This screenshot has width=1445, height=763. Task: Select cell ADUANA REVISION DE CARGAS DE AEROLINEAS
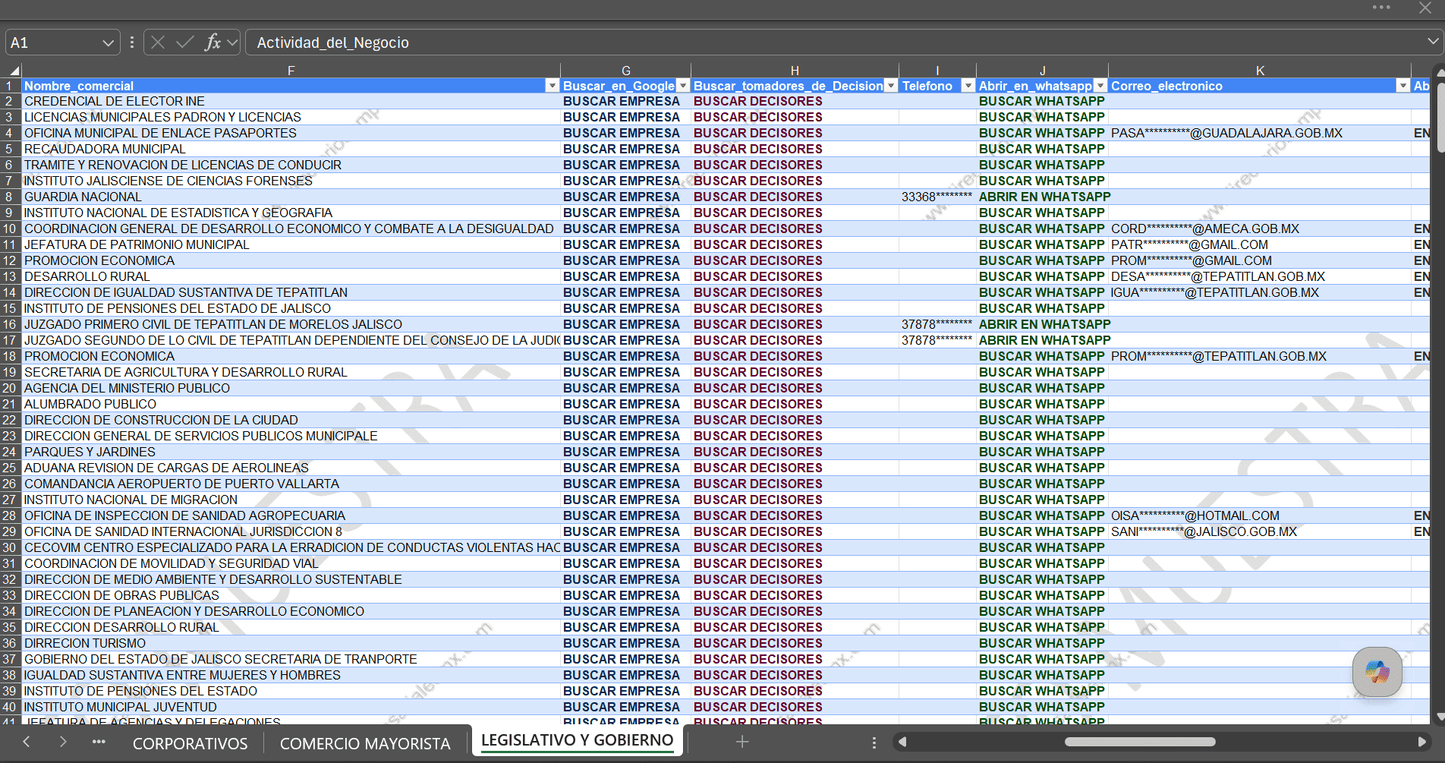coord(291,468)
